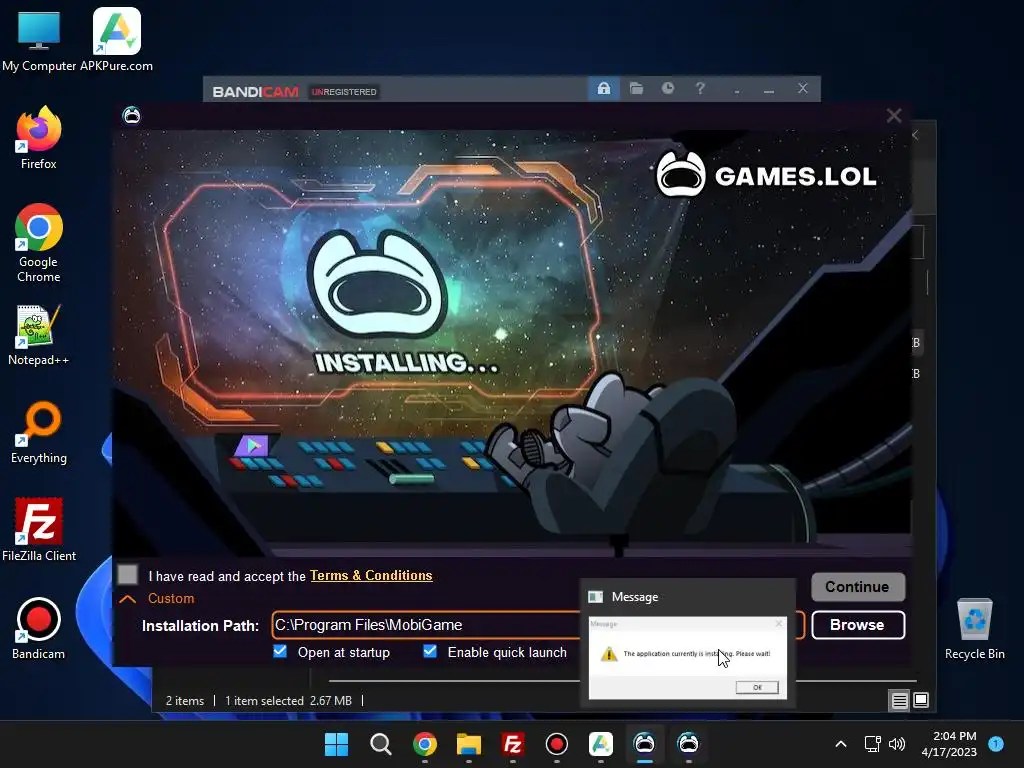Open the clock showing 2:04 PM
Viewport: 1024px width, 768px height.
[x=949, y=744]
